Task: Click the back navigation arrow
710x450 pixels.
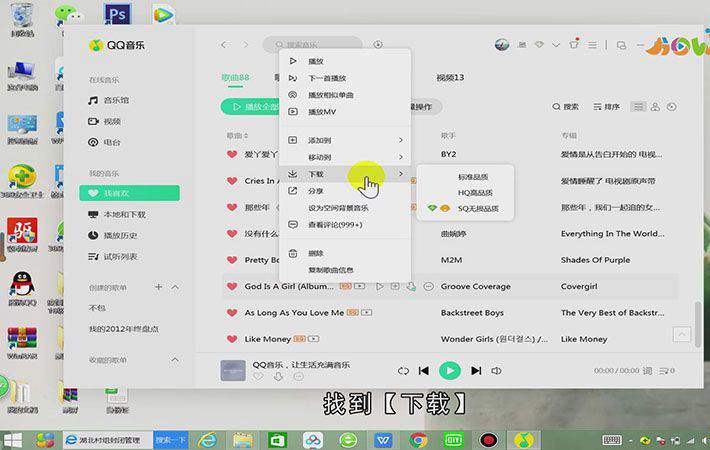Action: click(x=224, y=44)
